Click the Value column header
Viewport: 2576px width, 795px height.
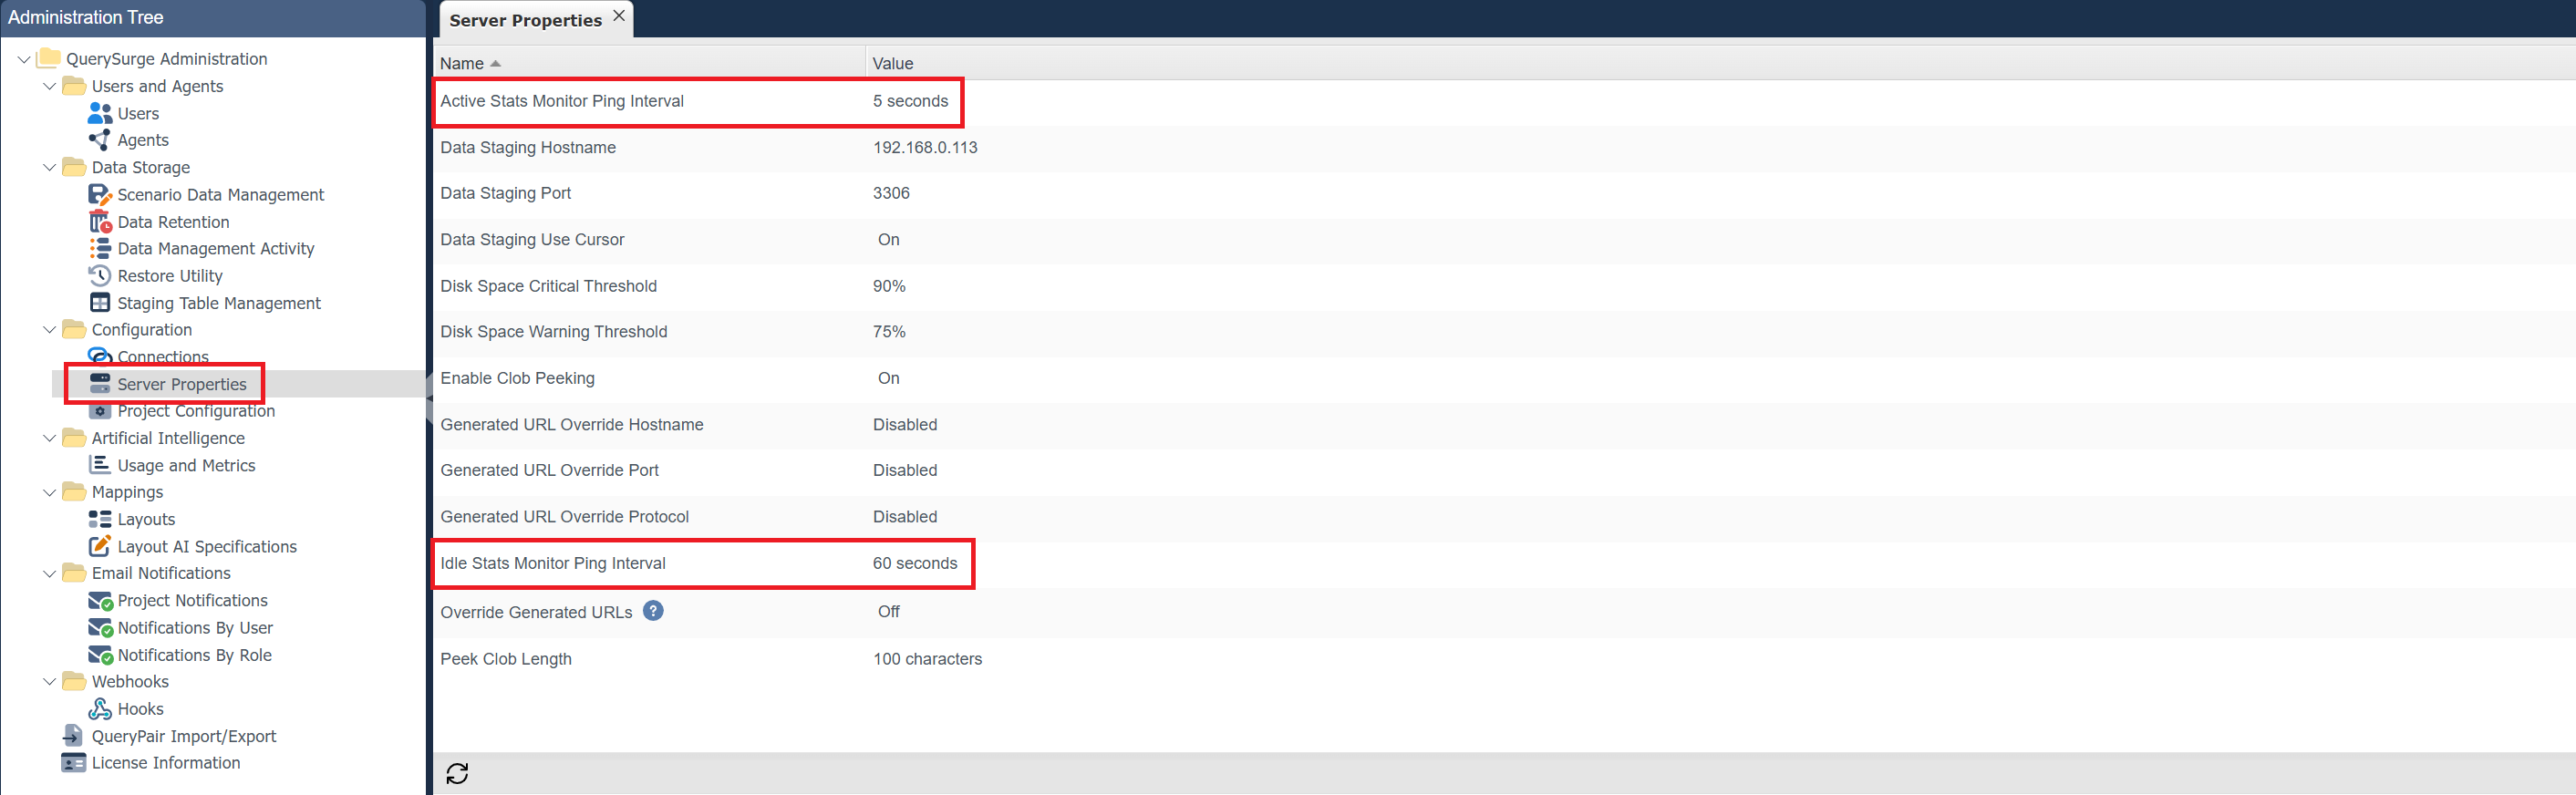coord(893,63)
